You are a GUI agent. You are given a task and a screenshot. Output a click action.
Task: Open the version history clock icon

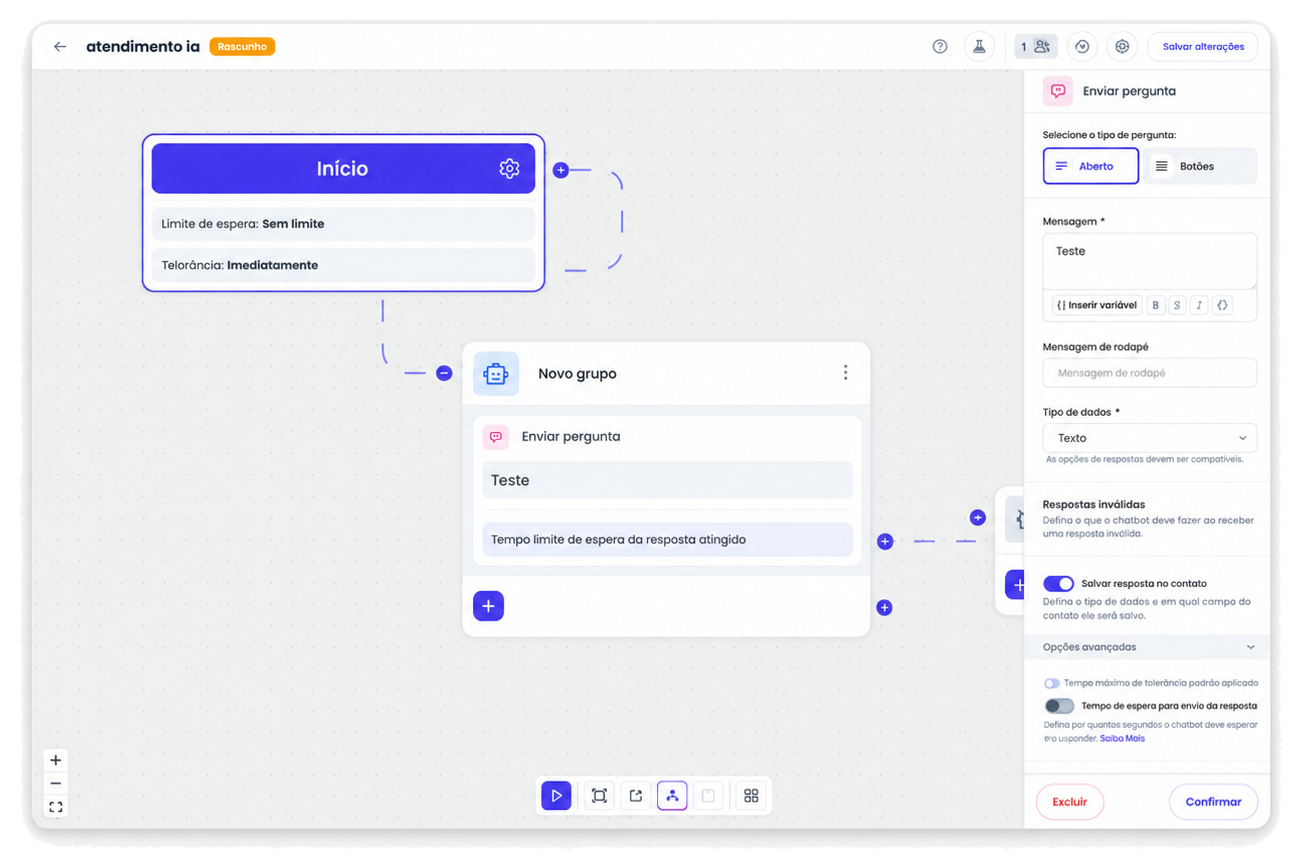pos(1082,46)
